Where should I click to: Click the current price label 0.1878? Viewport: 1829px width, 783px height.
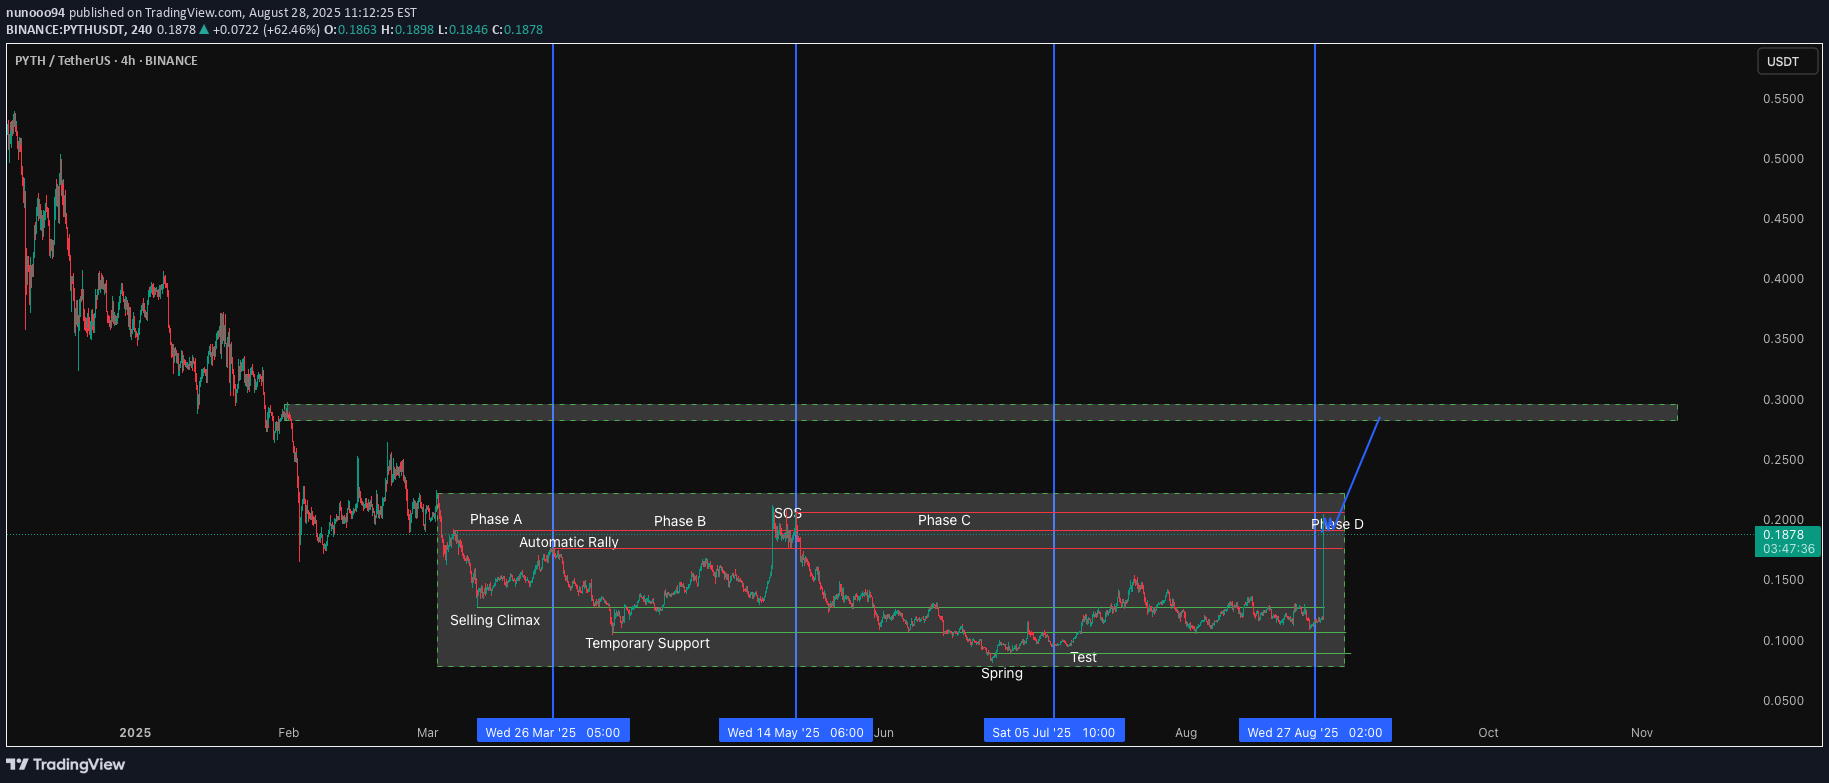1788,541
